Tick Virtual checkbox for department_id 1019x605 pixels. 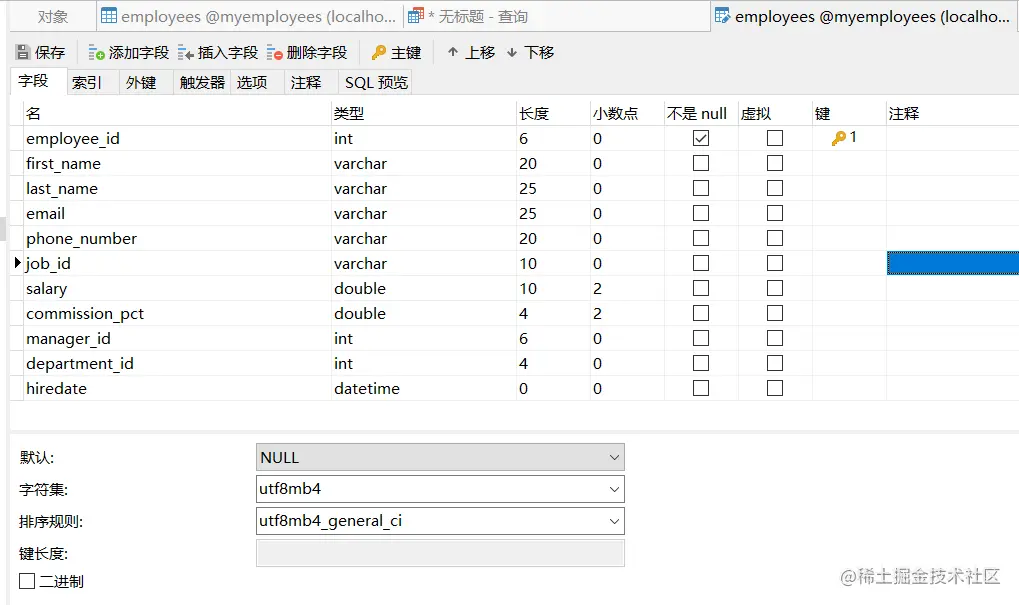pos(775,363)
